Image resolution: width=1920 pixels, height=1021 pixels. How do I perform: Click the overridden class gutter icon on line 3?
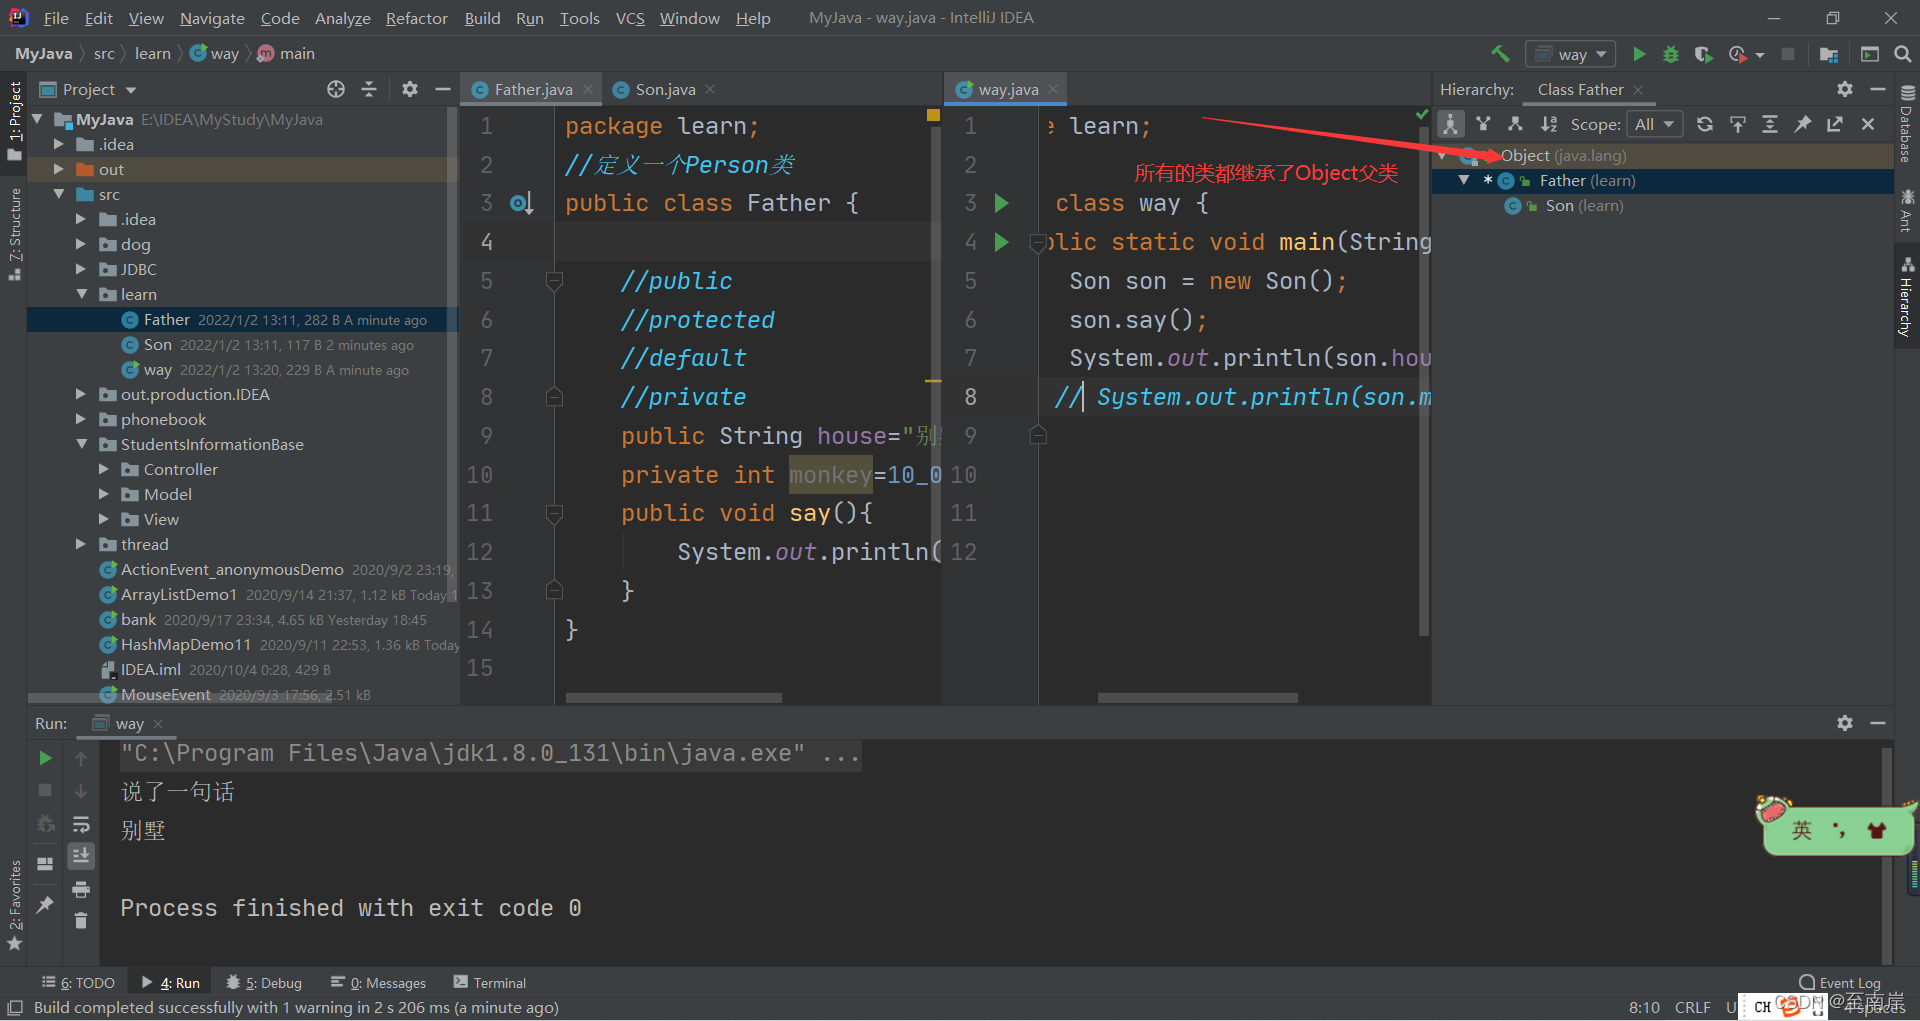[521, 203]
